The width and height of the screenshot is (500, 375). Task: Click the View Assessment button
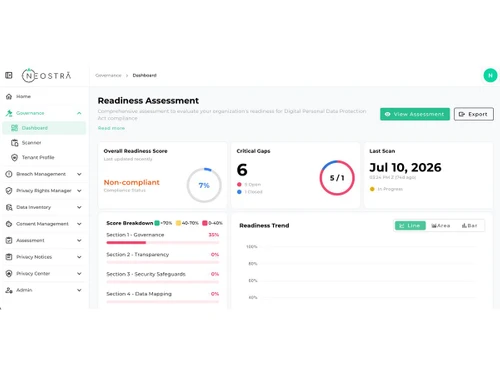(415, 114)
